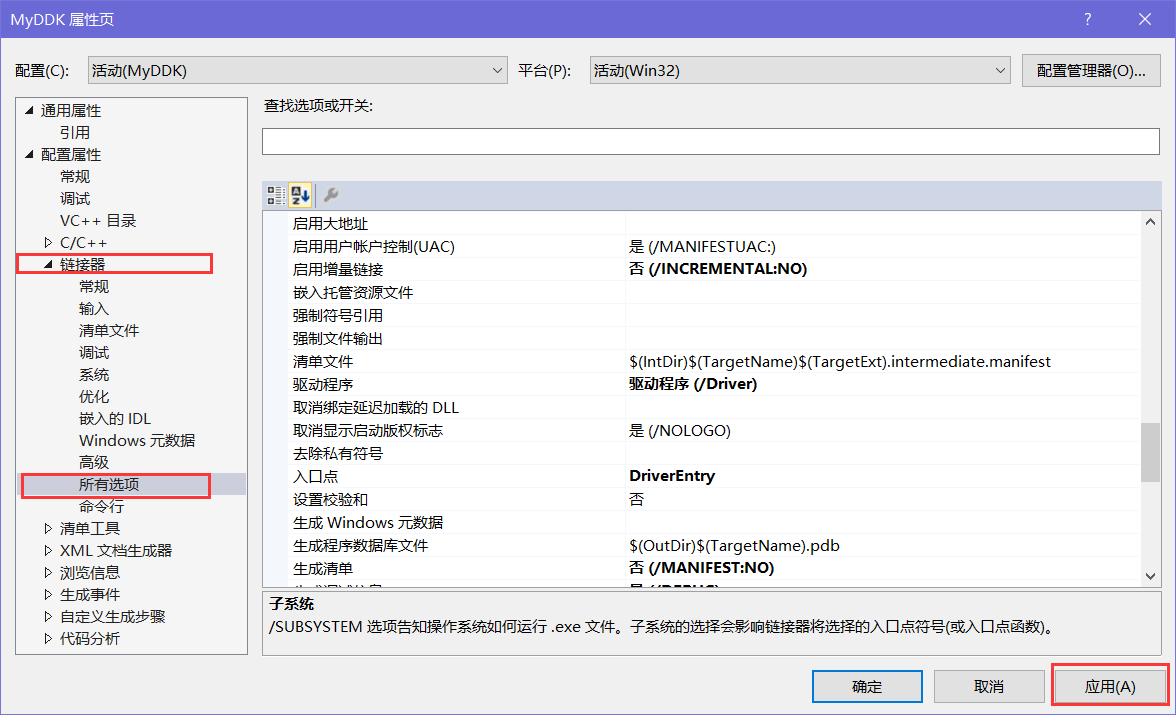The image size is (1176, 715).
Task: Click the 确定 button
Action: click(867, 686)
